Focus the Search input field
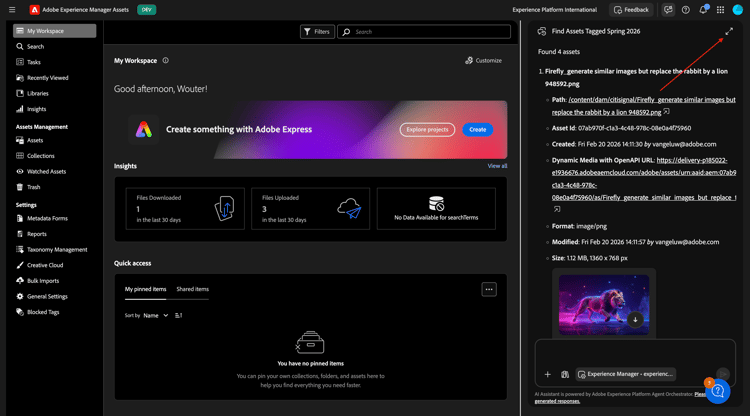Screen dimensions: 750x416 pyautogui.click(x=424, y=32)
